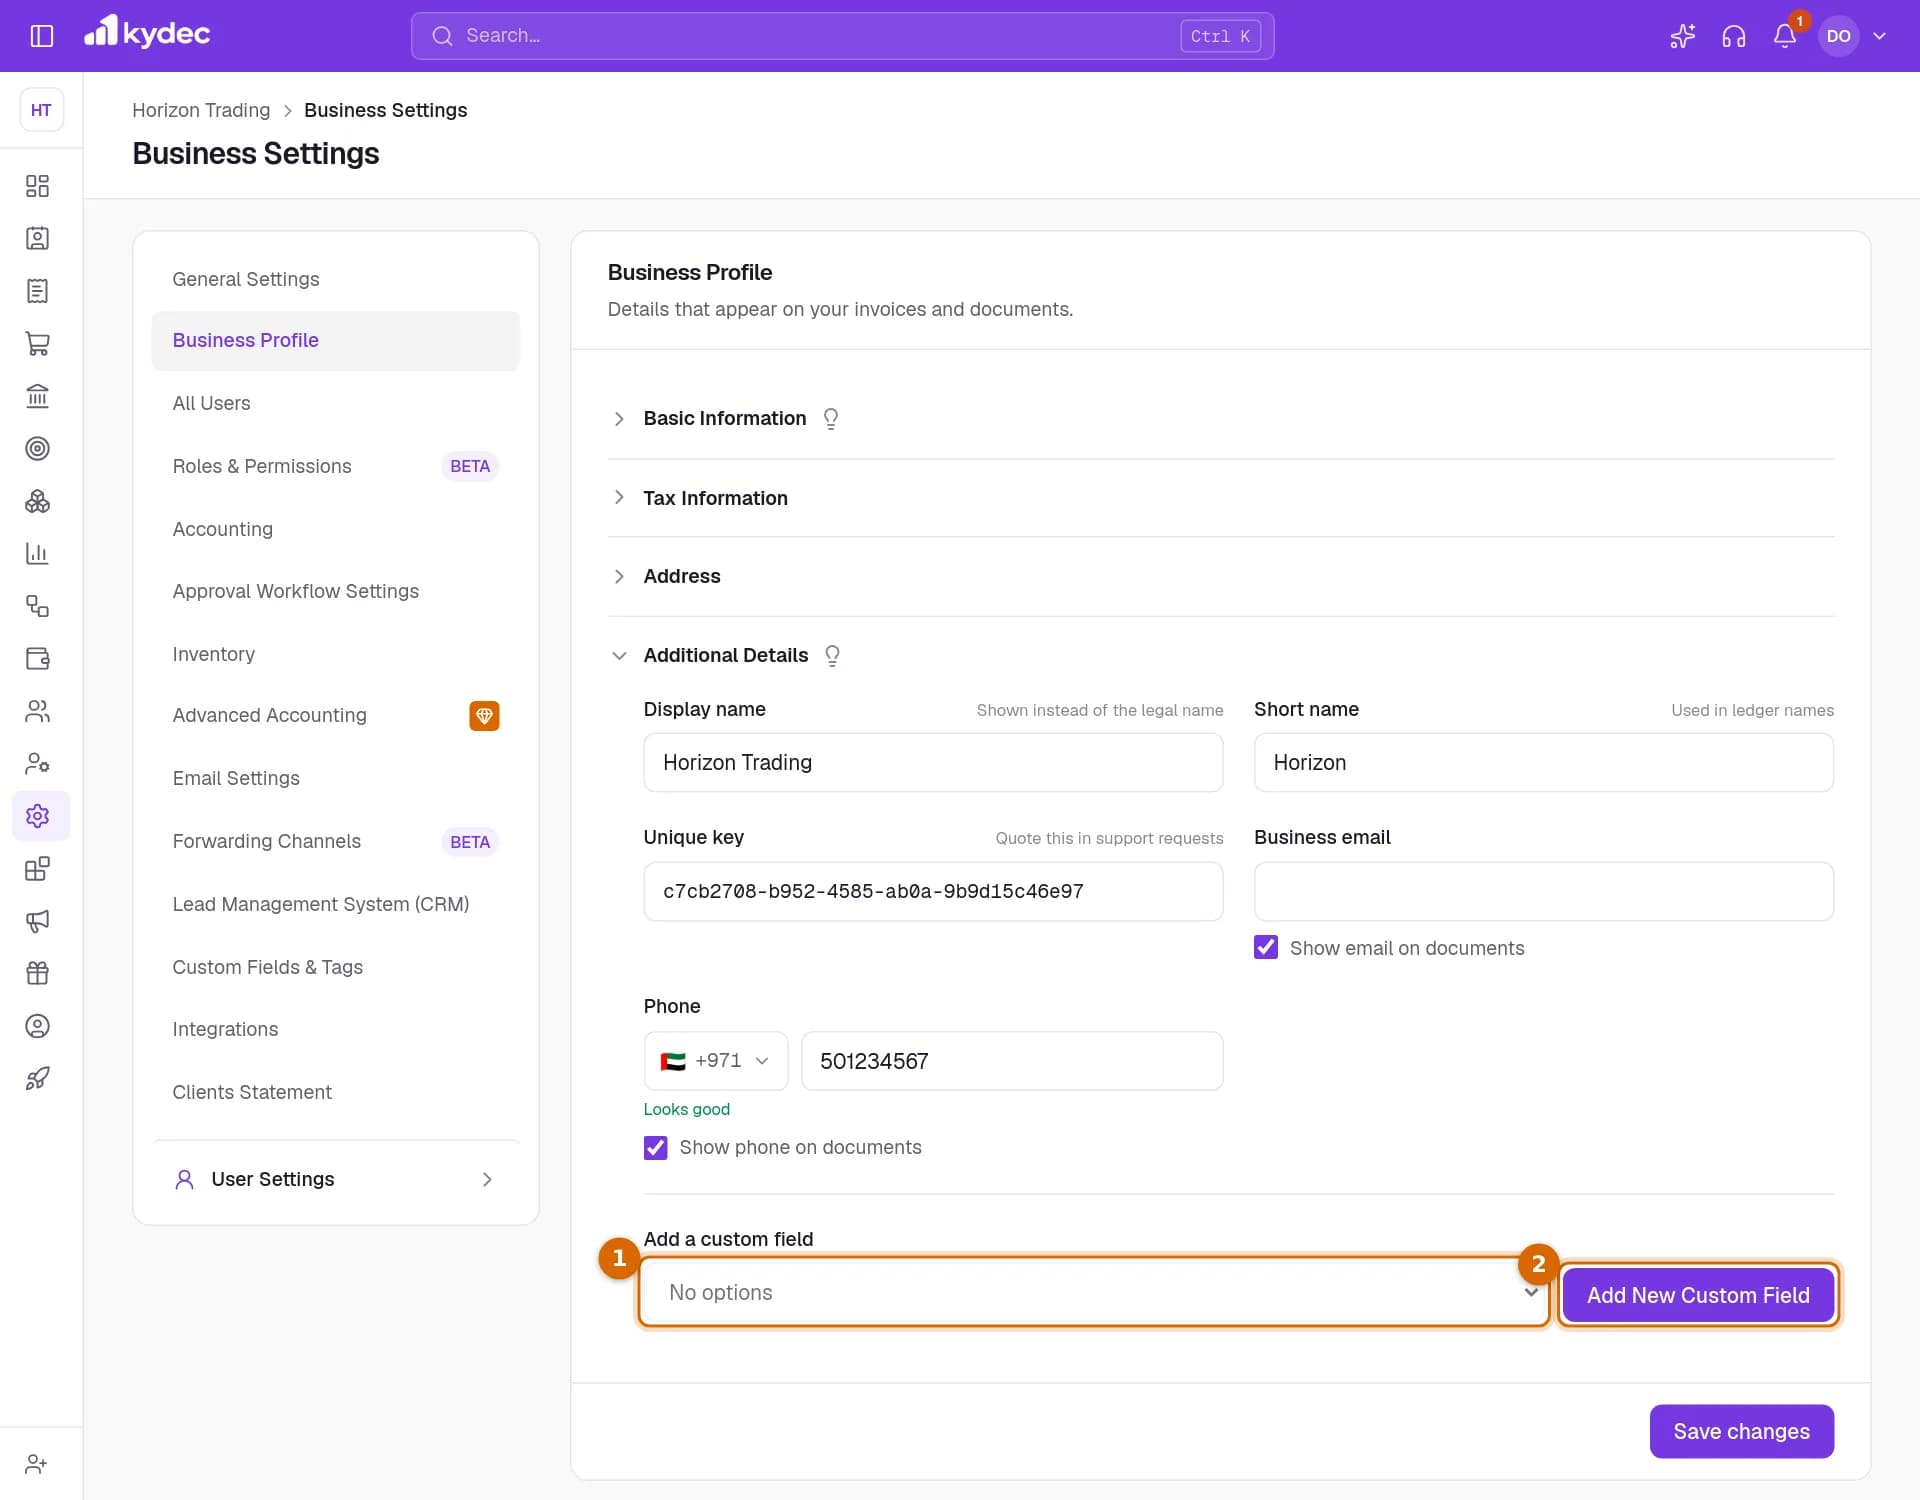The width and height of the screenshot is (1920, 1500).
Task: Click the Display name field
Action: pyautogui.click(x=933, y=762)
